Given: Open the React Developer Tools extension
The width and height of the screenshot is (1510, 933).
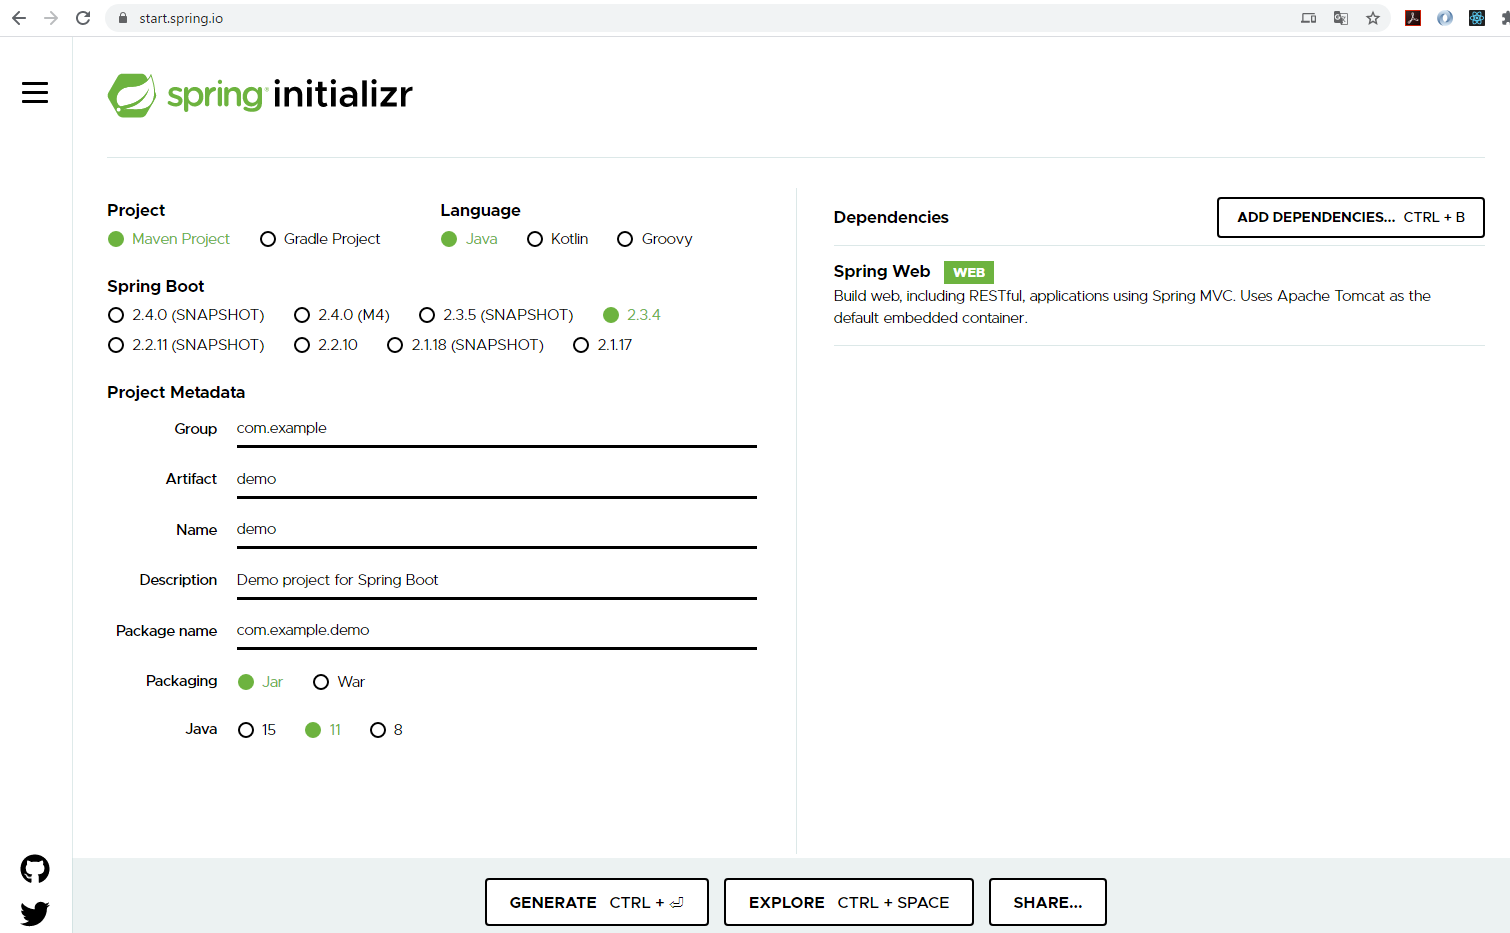Looking at the screenshot, I should point(1476,18).
